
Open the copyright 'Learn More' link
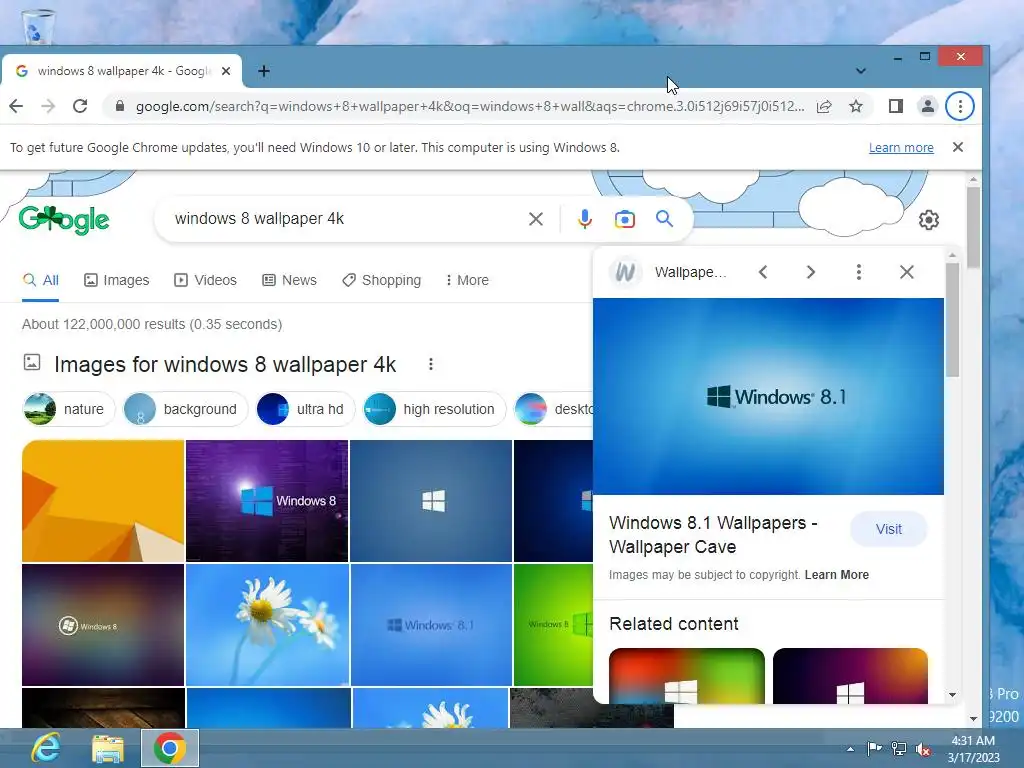tap(837, 575)
